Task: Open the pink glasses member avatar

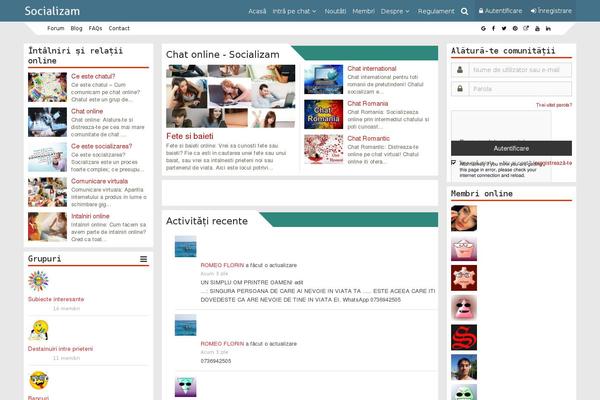Action: (464, 248)
